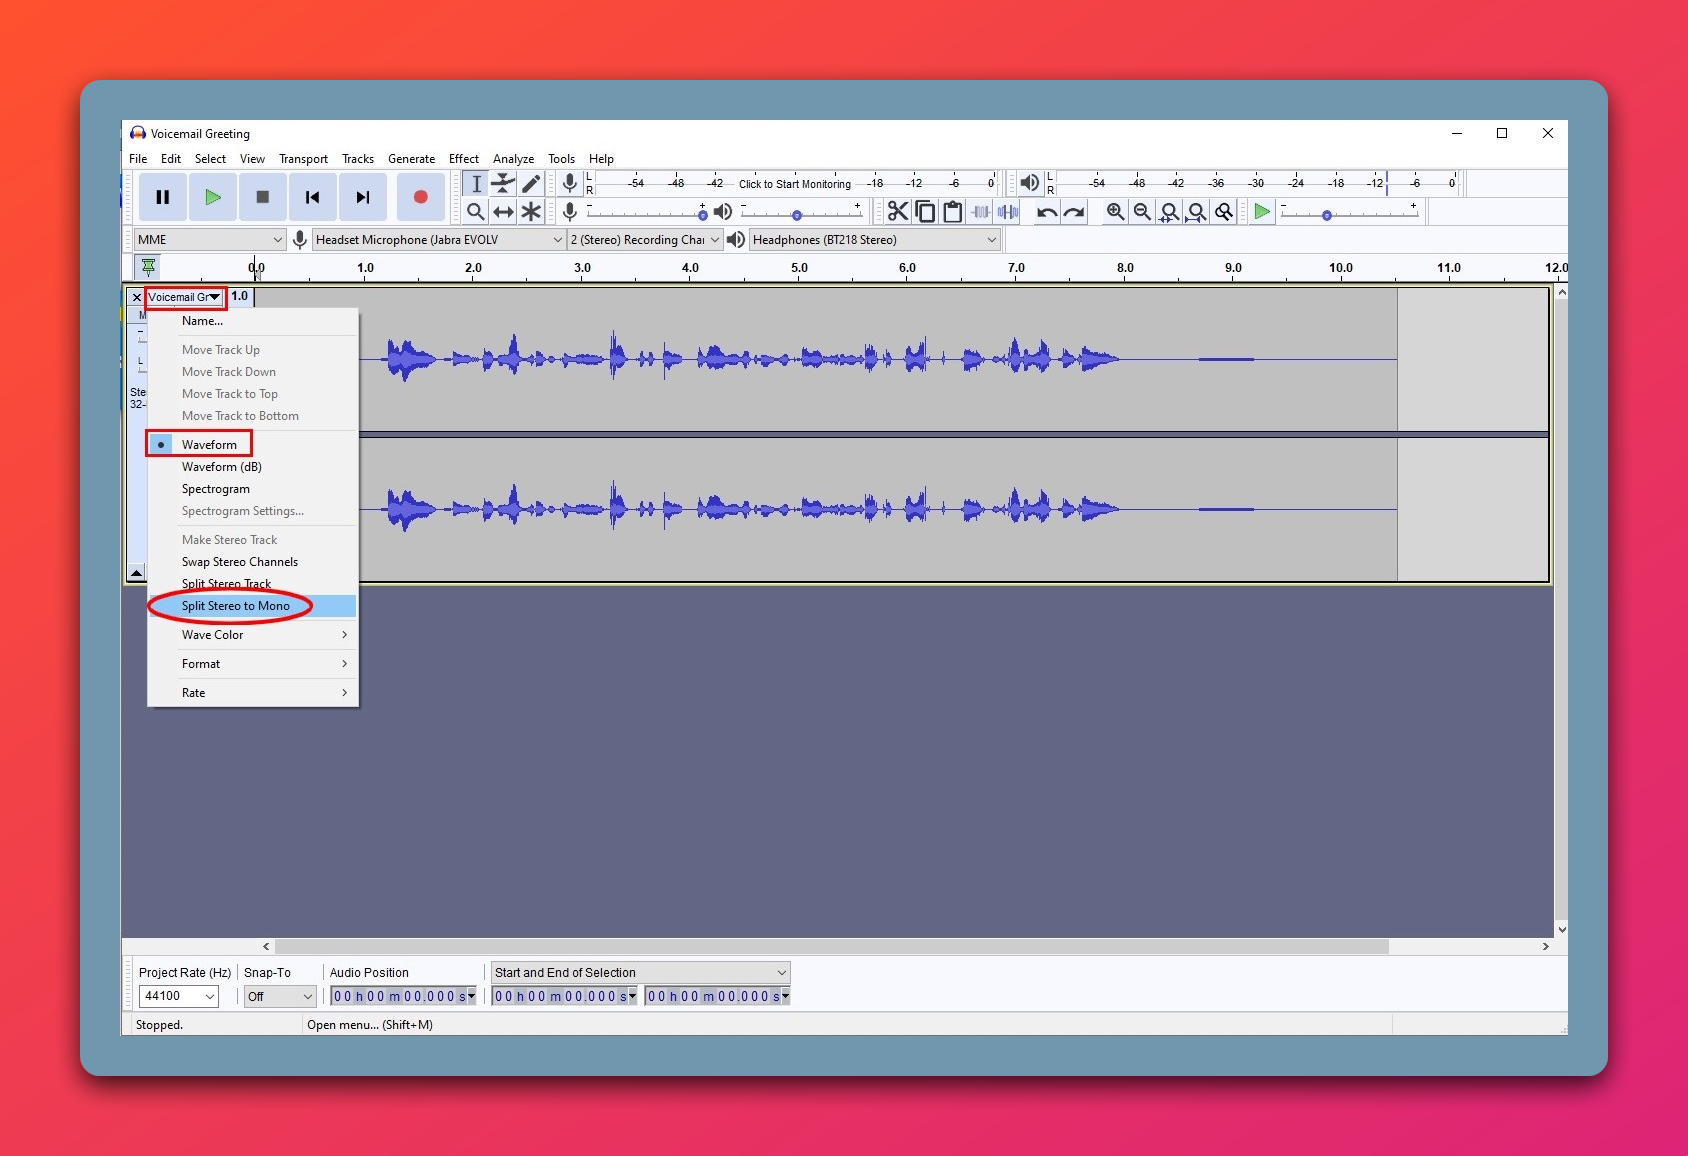Click the Stop button in transport toolbar
1688x1156 pixels.
pos(262,197)
